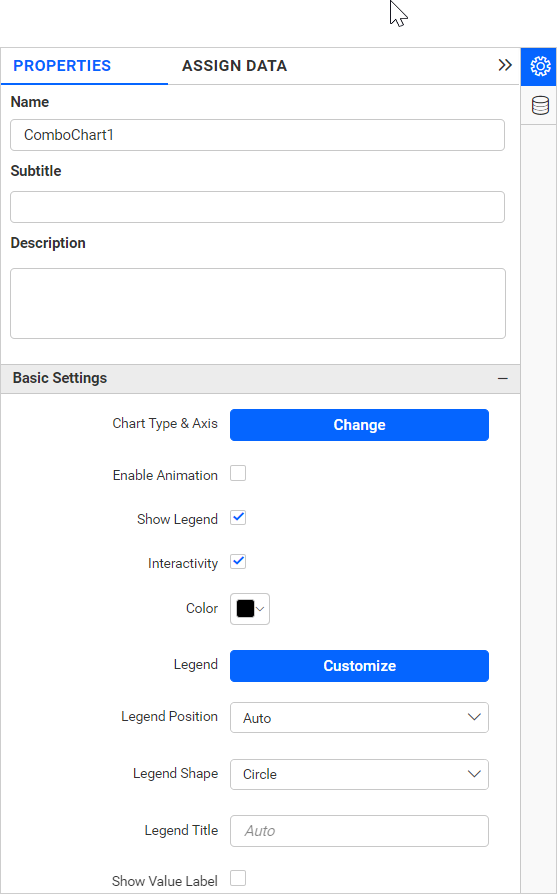Open the black Color swatch picker
This screenshot has width=557, height=894.
250,609
